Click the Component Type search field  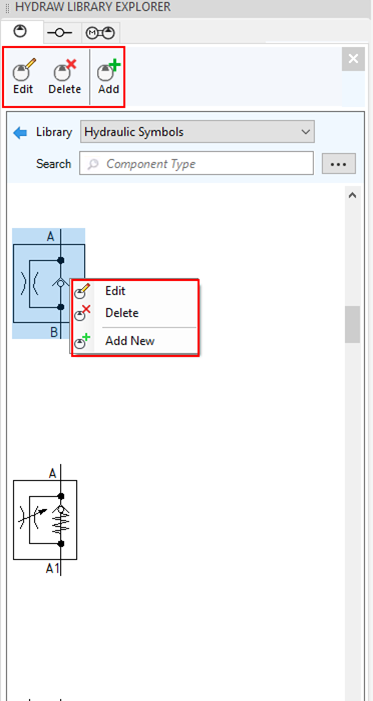[196, 164]
